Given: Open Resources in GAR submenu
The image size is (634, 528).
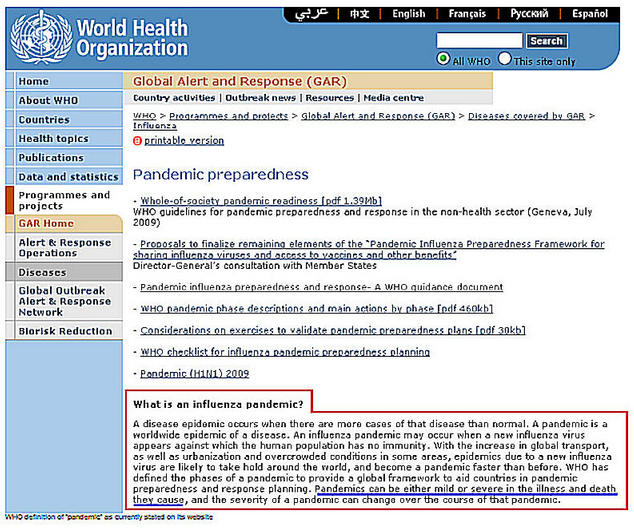Looking at the screenshot, I should (330, 98).
